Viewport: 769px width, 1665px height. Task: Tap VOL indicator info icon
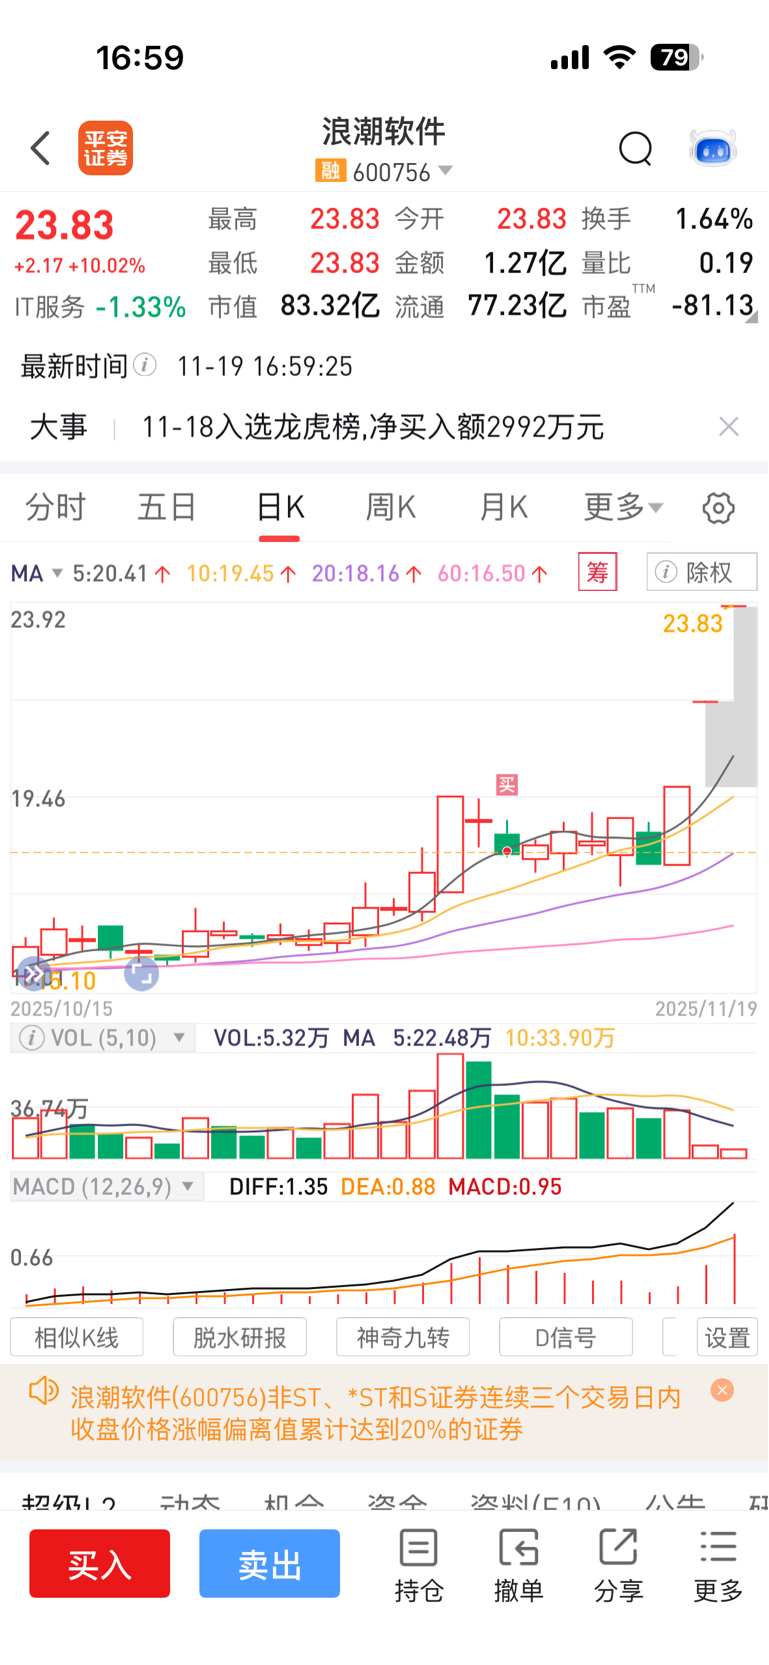pyautogui.click(x=32, y=1038)
